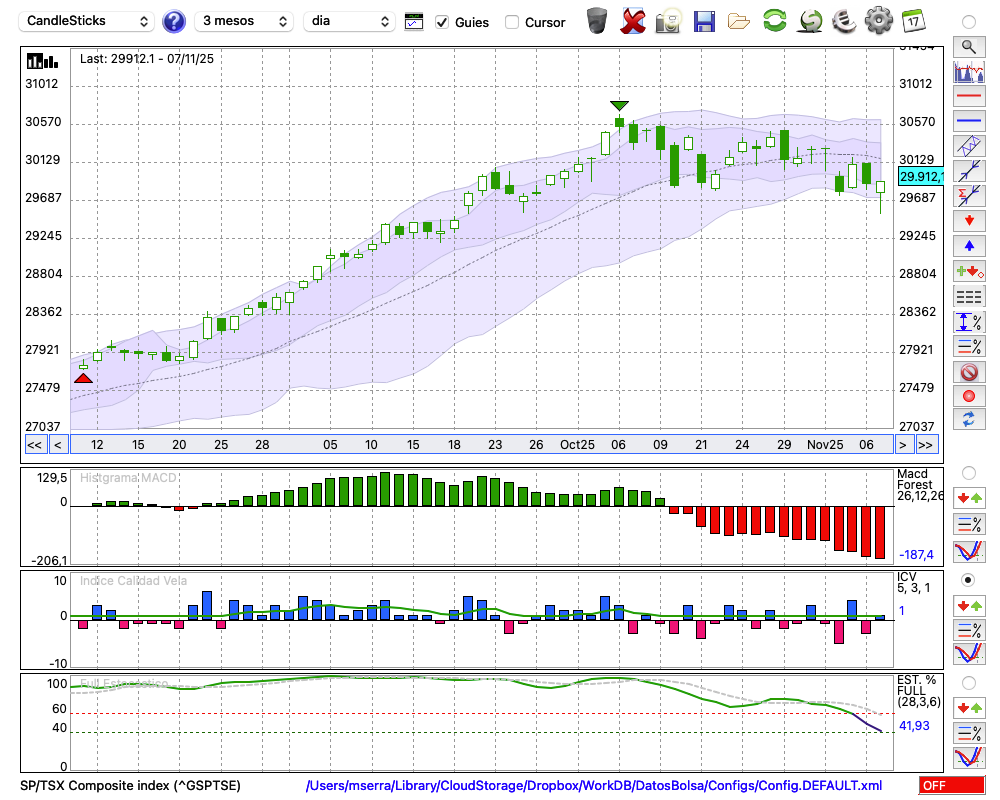This screenshot has height=800, width=1000.
Task: Jump to chart start with << button
Action: [34, 445]
